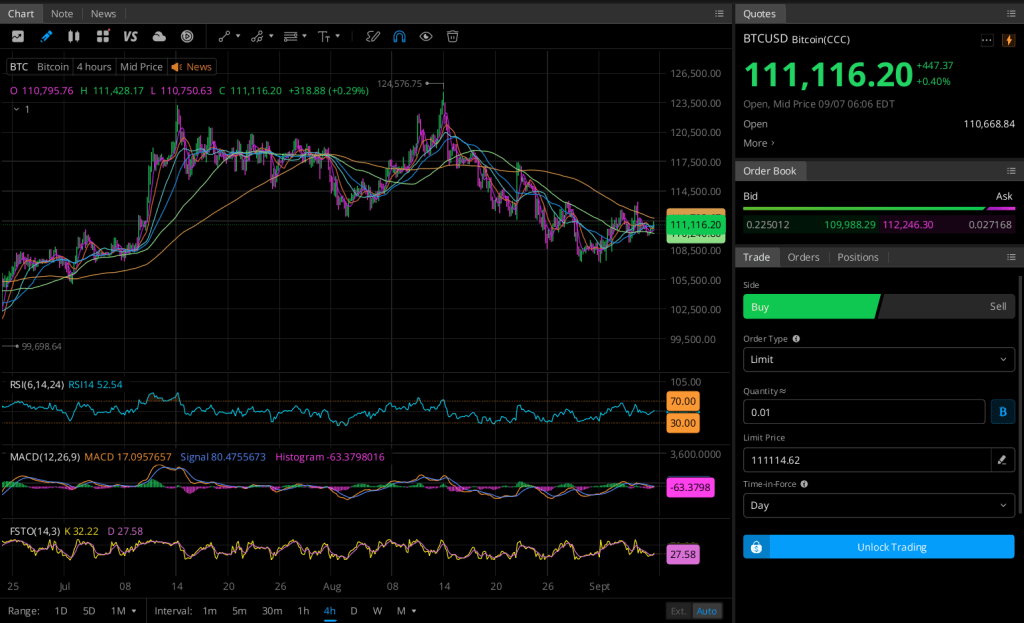
Task: Click the More link under Quotes
Action: click(x=757, y=143)
